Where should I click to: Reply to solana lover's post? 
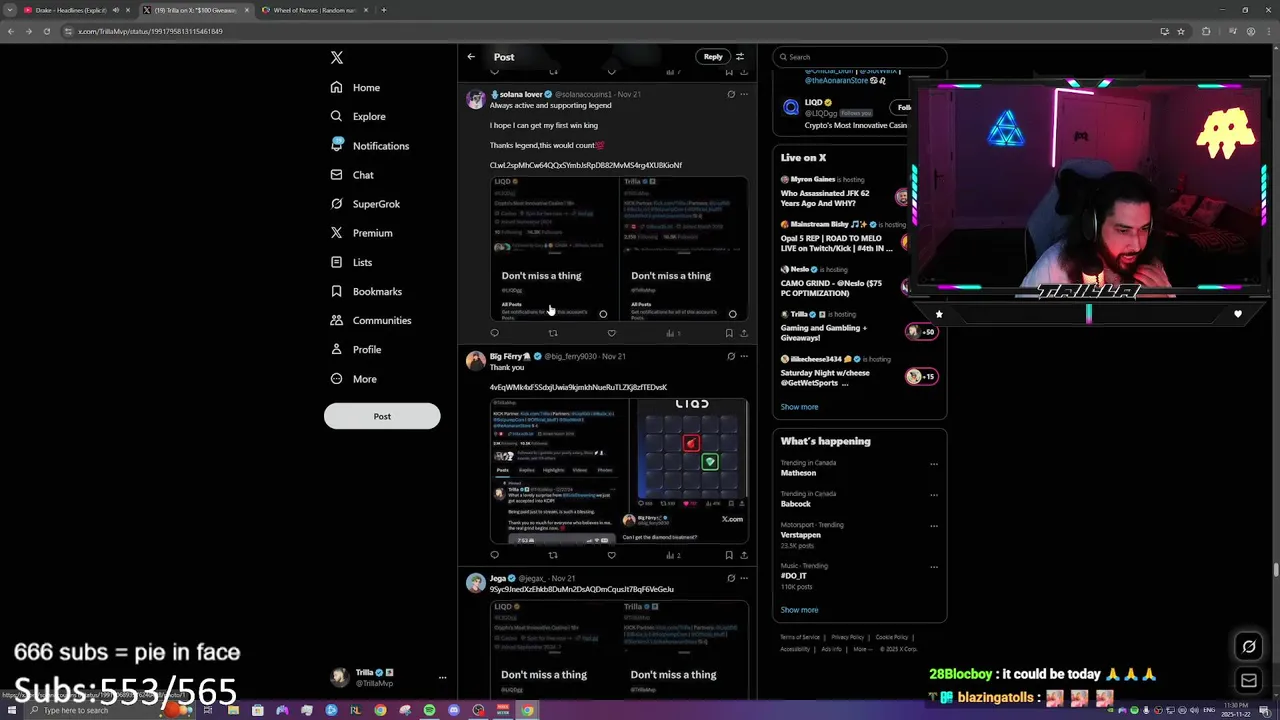[x=494, y=333]
